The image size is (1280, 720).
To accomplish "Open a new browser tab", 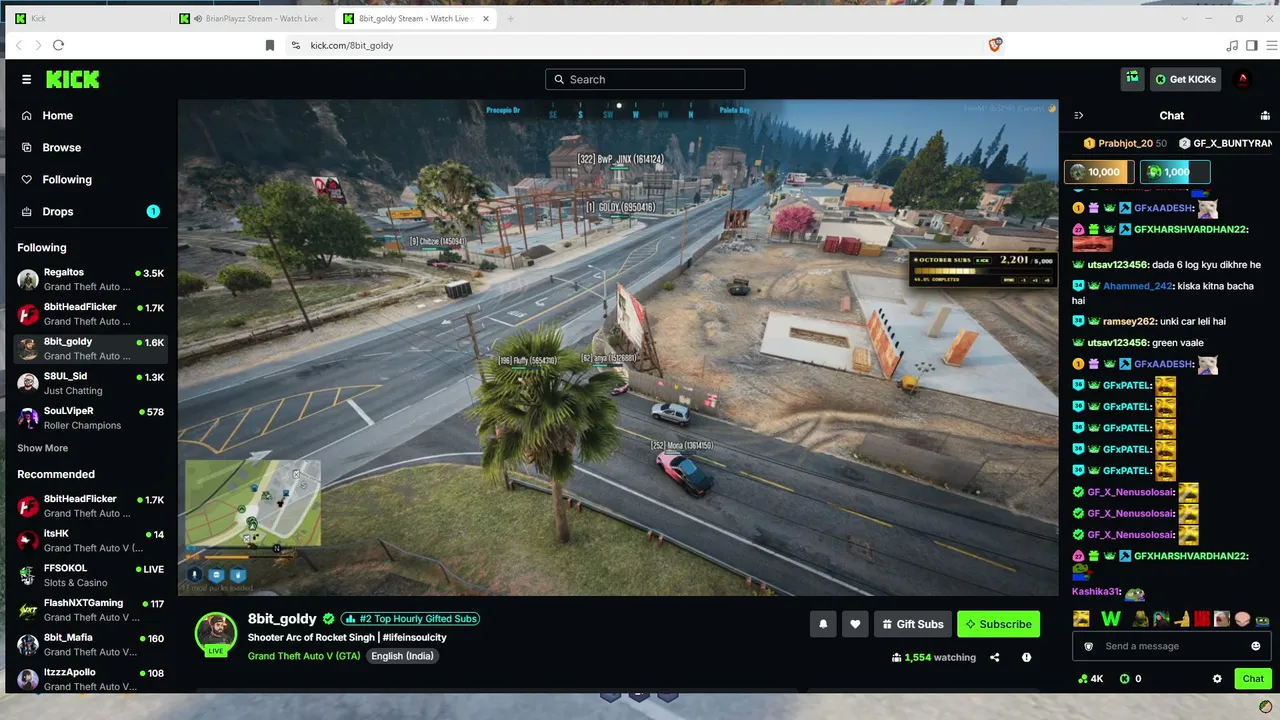I will coord(510,18).
